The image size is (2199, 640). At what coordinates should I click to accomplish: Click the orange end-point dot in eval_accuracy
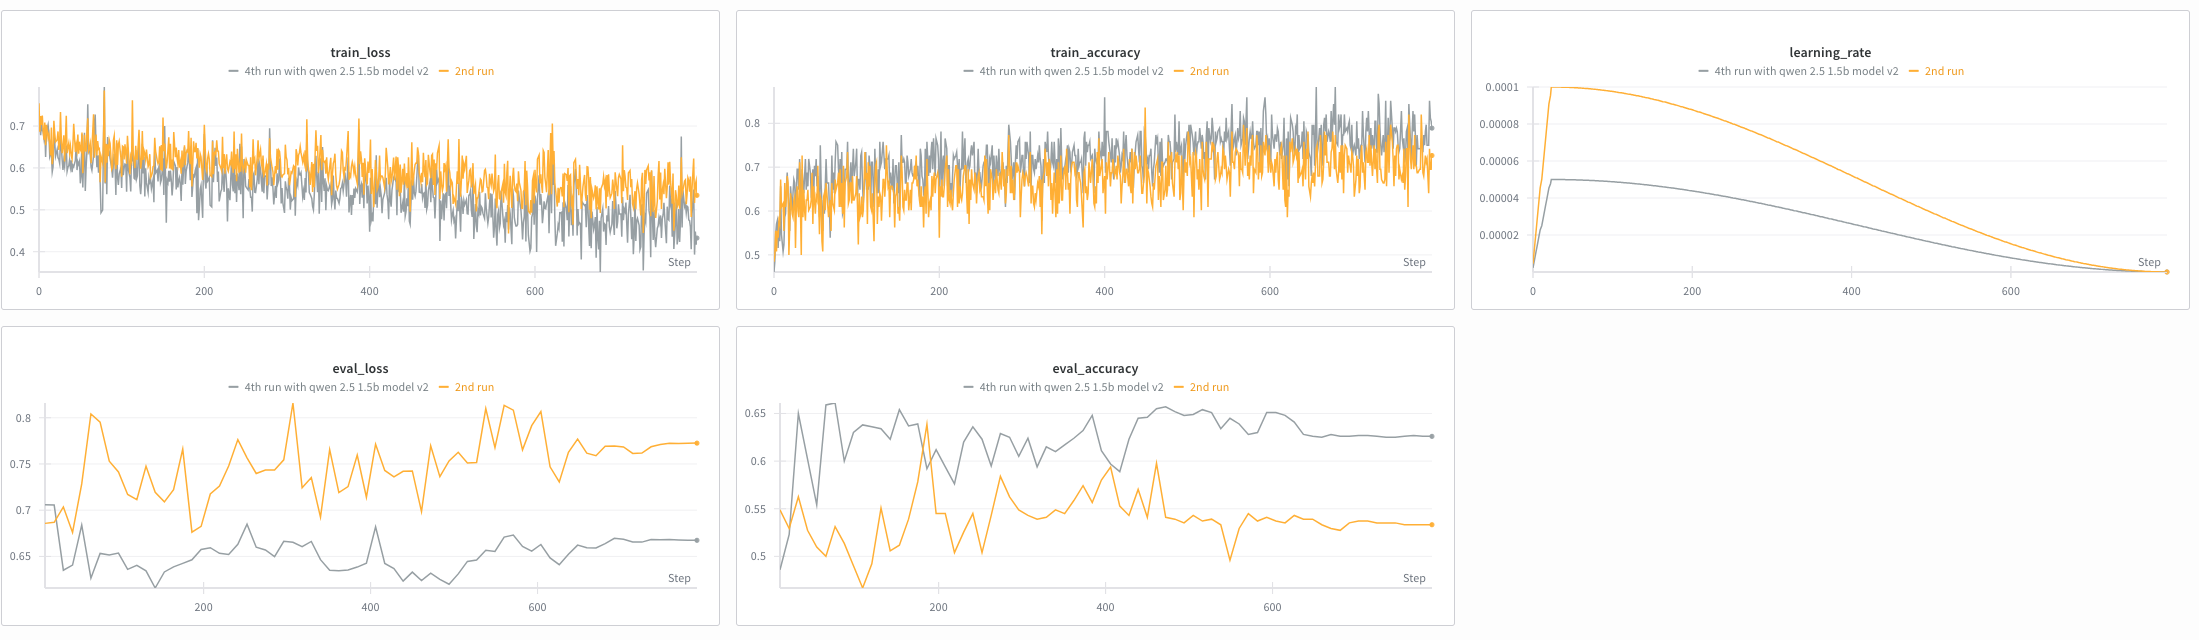1432,525
